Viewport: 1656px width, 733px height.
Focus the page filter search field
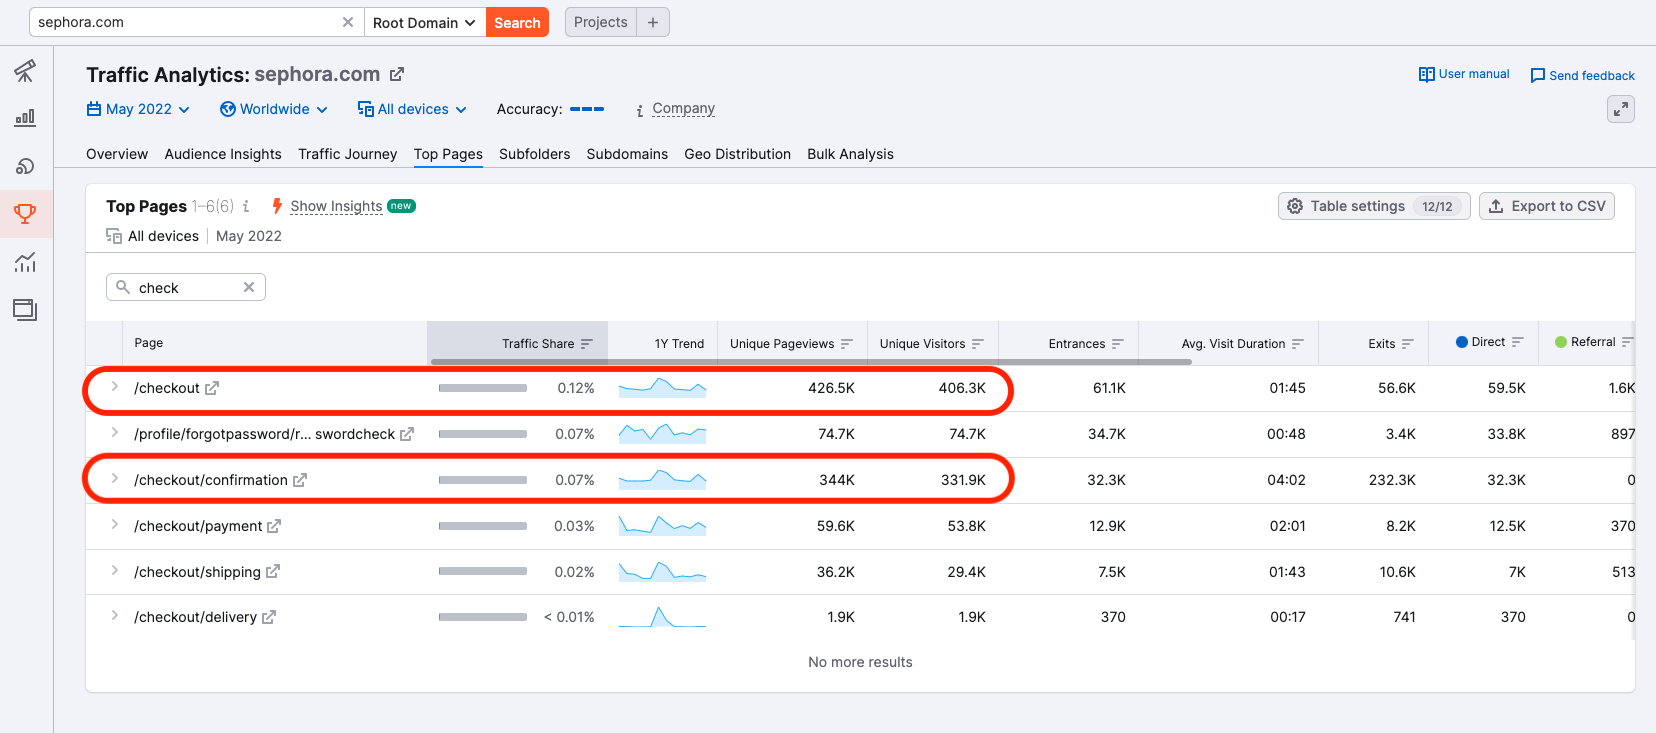(186, 287)
